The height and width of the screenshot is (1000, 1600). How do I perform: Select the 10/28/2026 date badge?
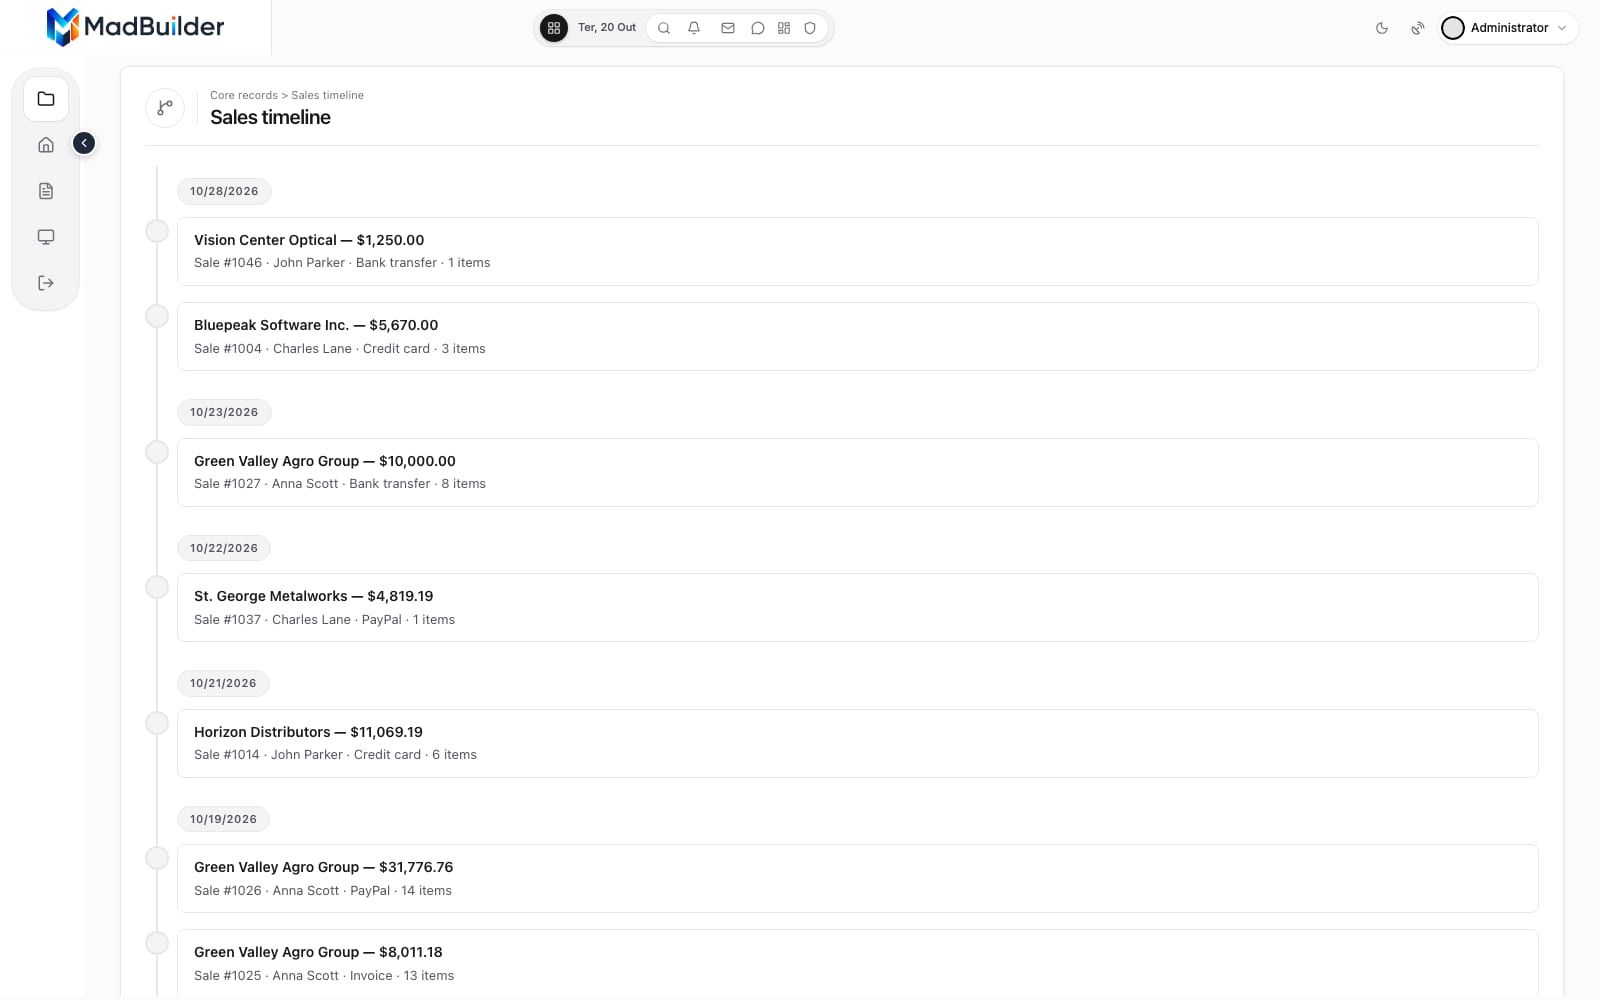click(x=224, y=191)
